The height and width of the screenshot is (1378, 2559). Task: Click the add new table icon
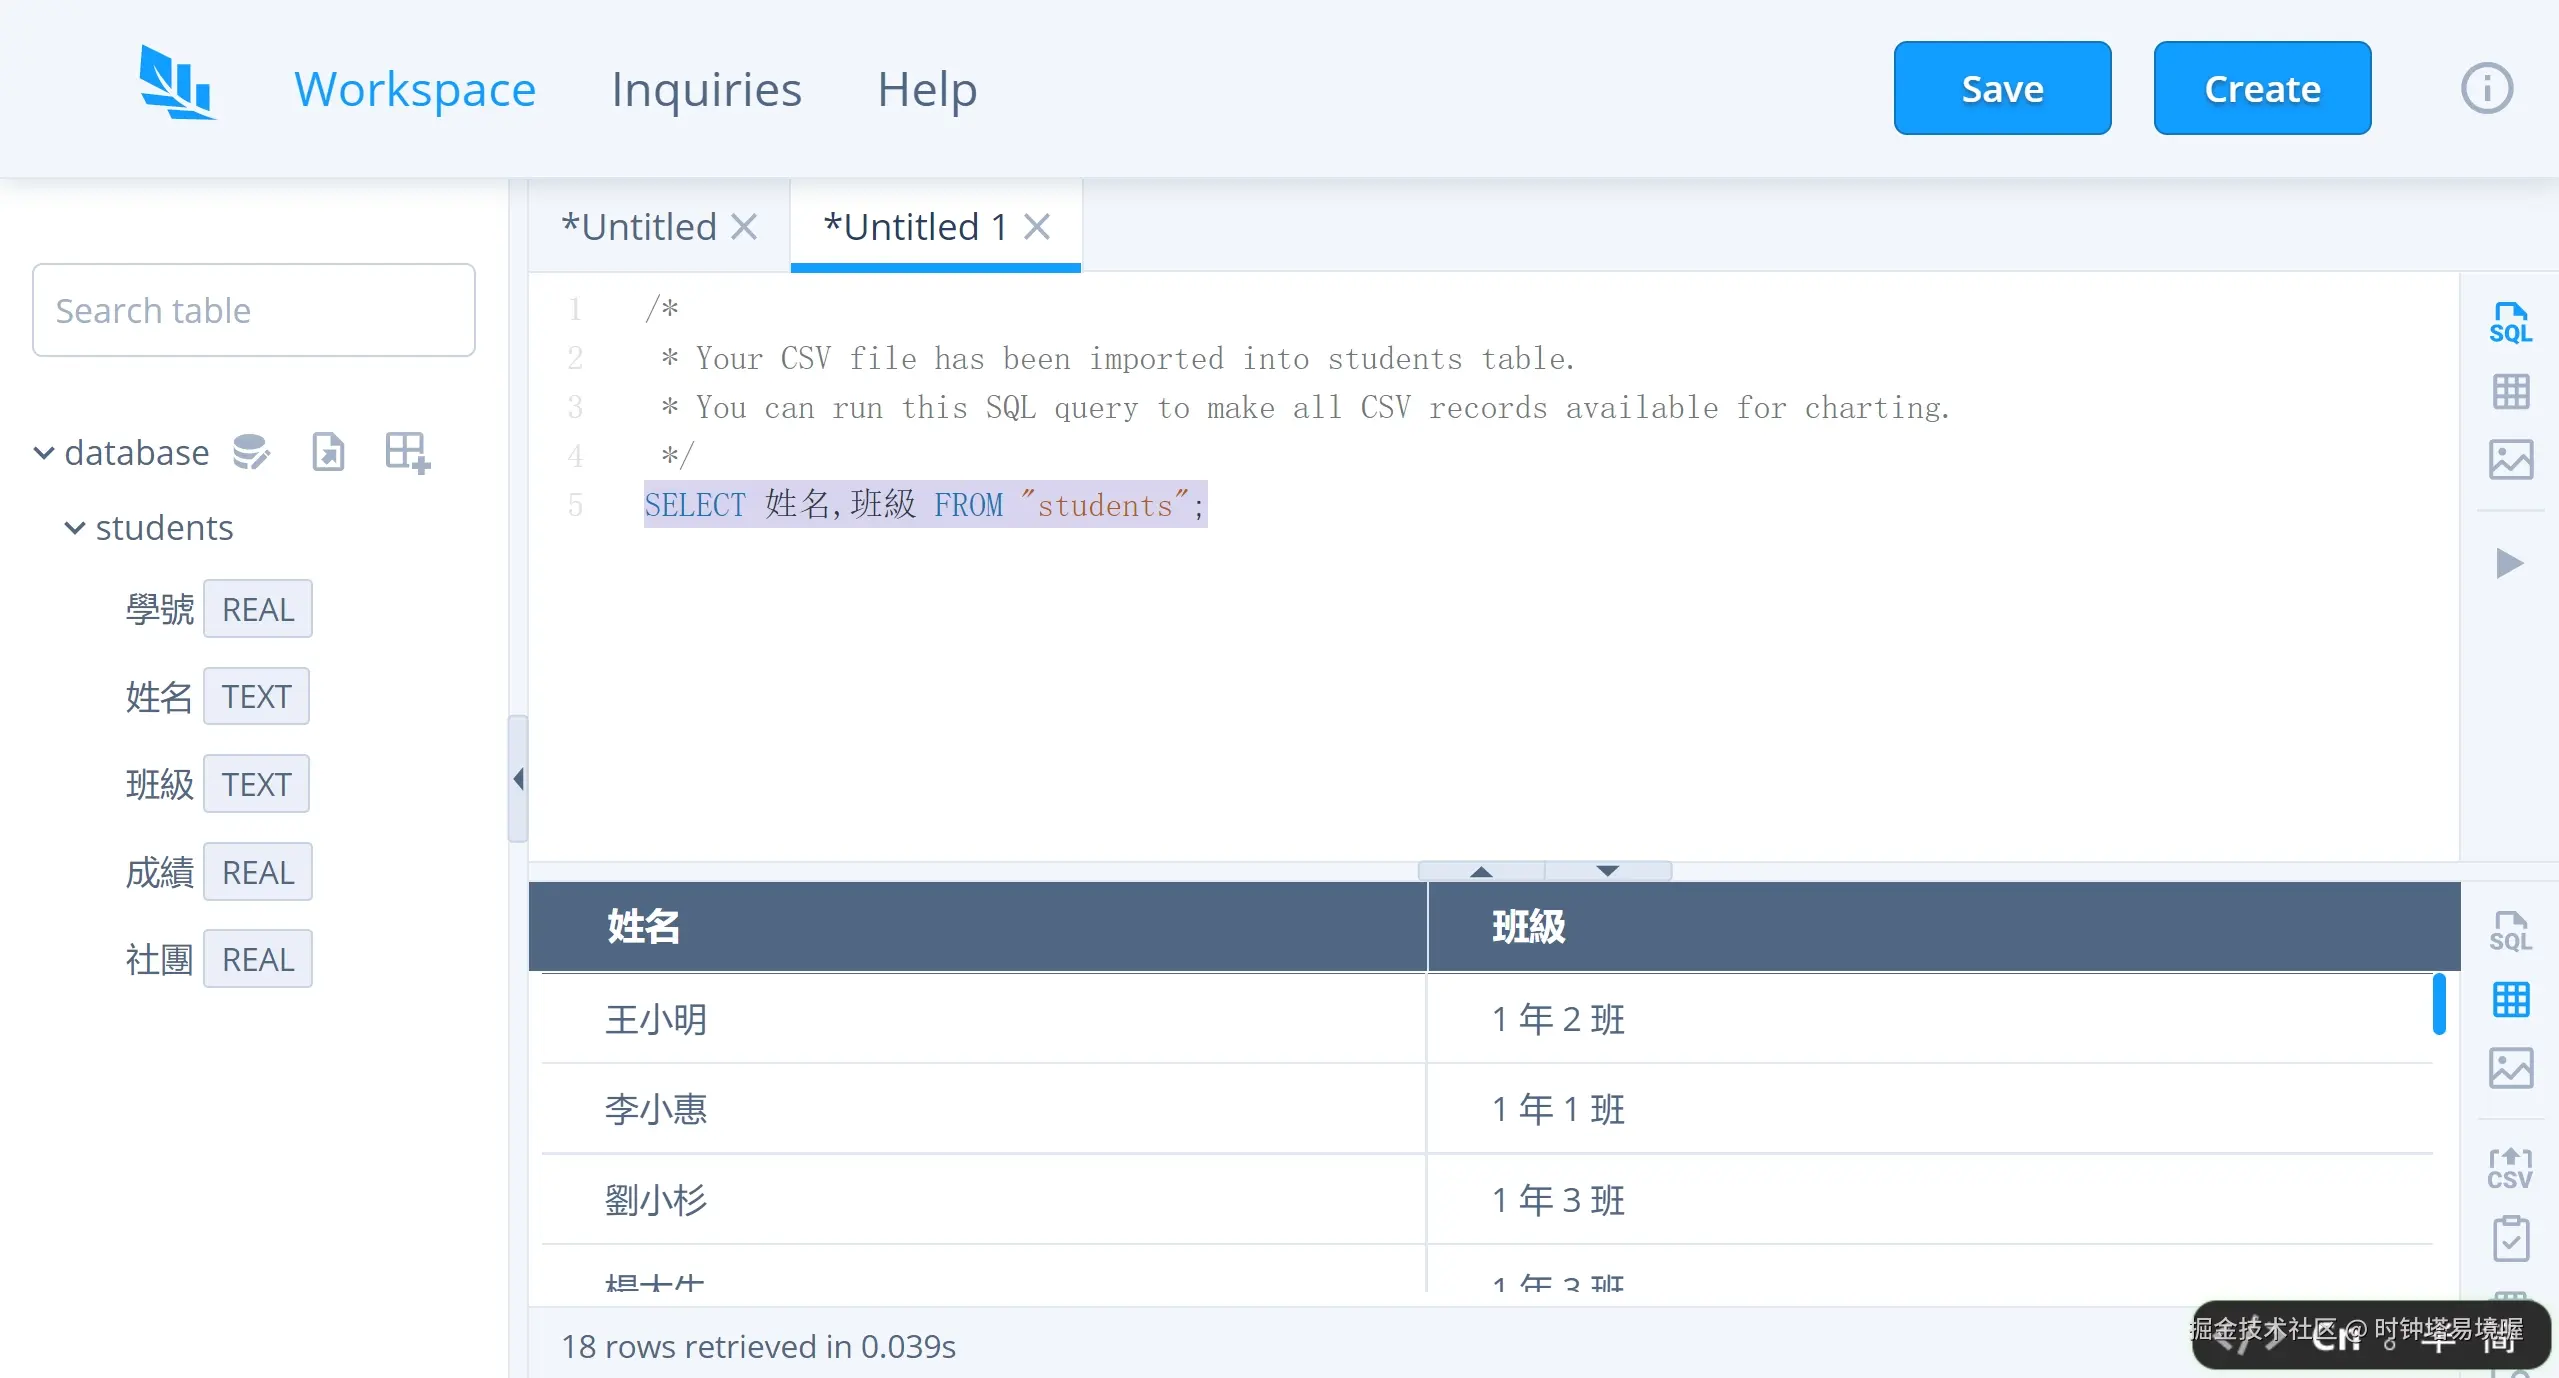pyautogui.click(x=404, y=451)
